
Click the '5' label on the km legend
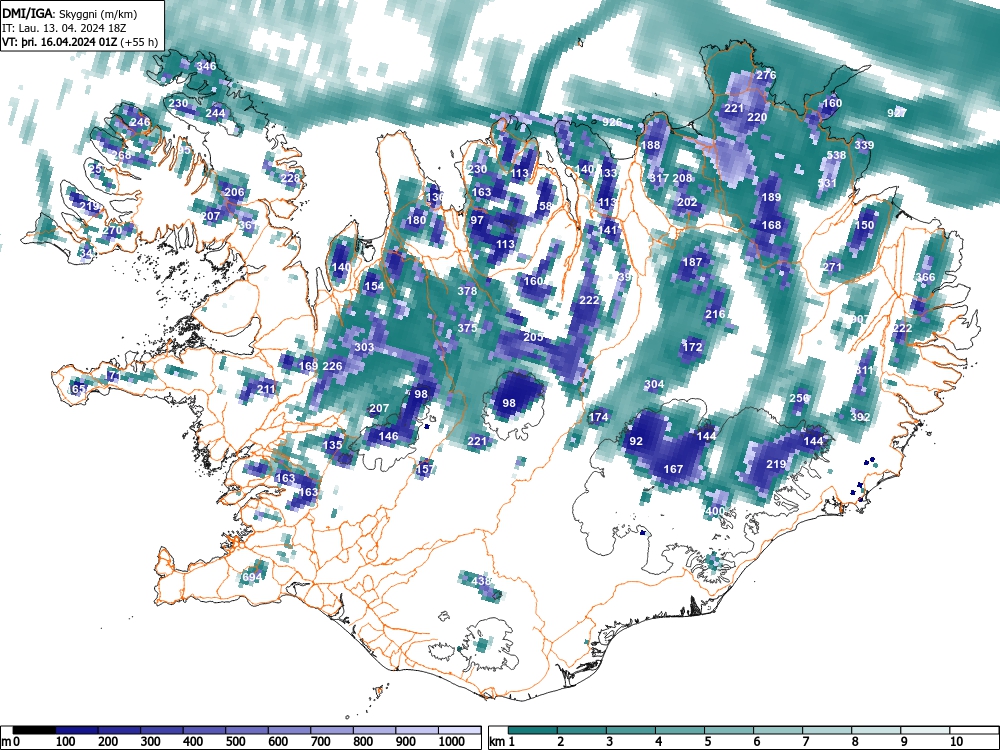708,742
